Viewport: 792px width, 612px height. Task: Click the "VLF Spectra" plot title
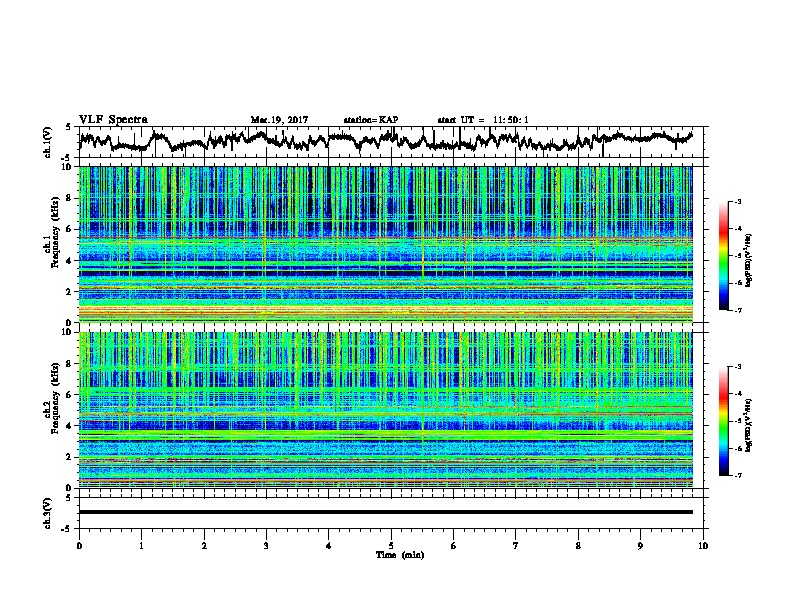pyautogui.click(x=113, y=120)
